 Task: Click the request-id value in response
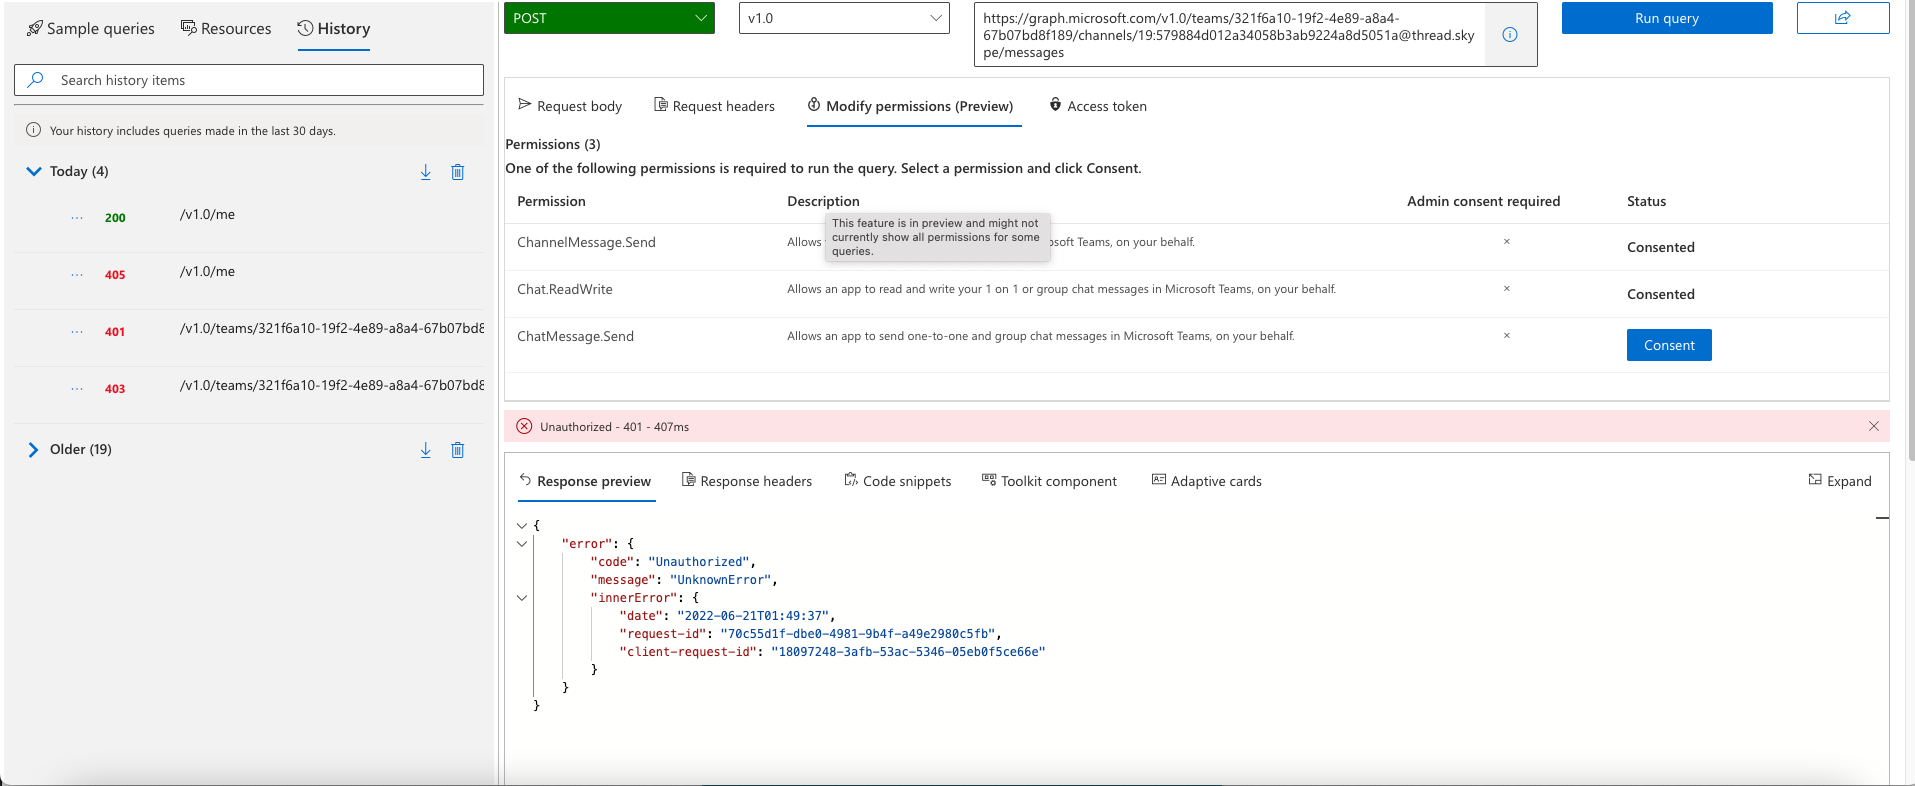[860, 634]
